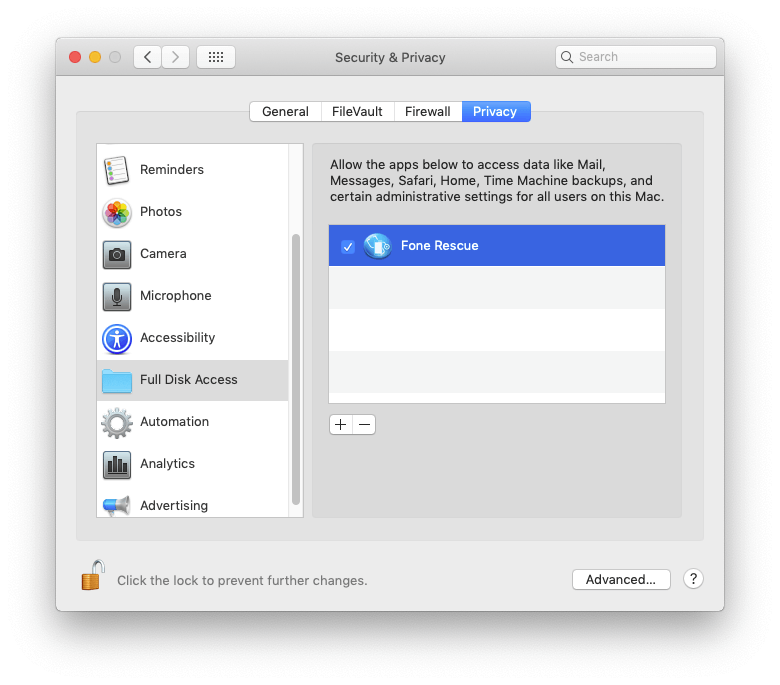
Task: Select the Full Disk Access label
Action: pos(189,380)
